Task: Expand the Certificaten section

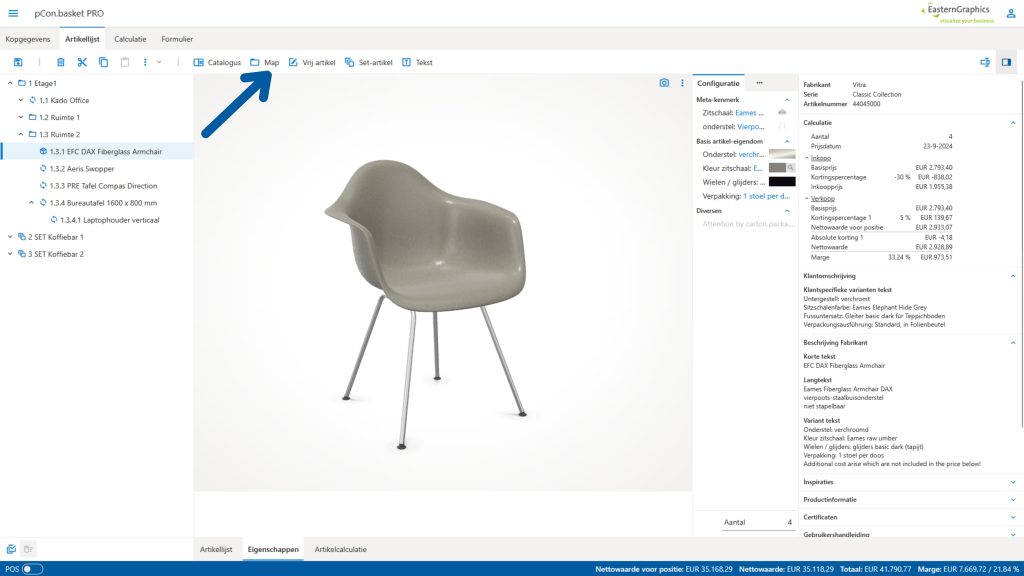Action: (1013, 517)
